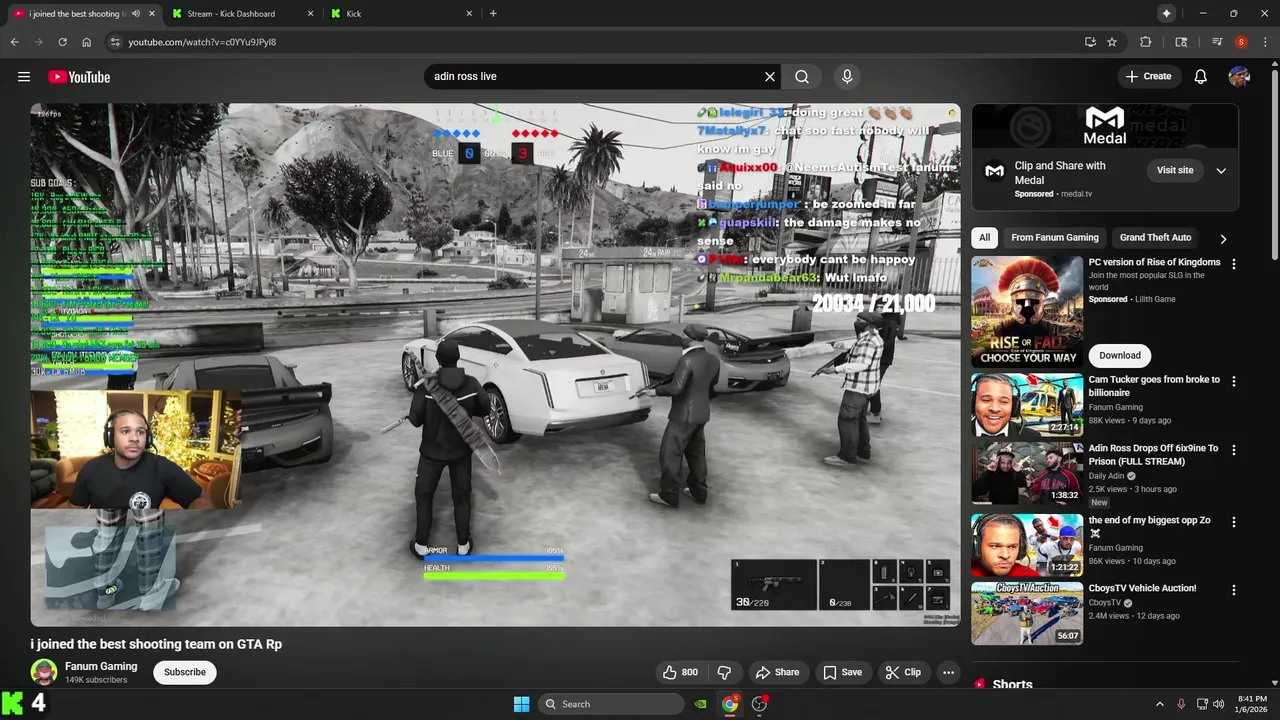
Task: Expand the Medal ad details chevron
Action: click(1221, 171)
